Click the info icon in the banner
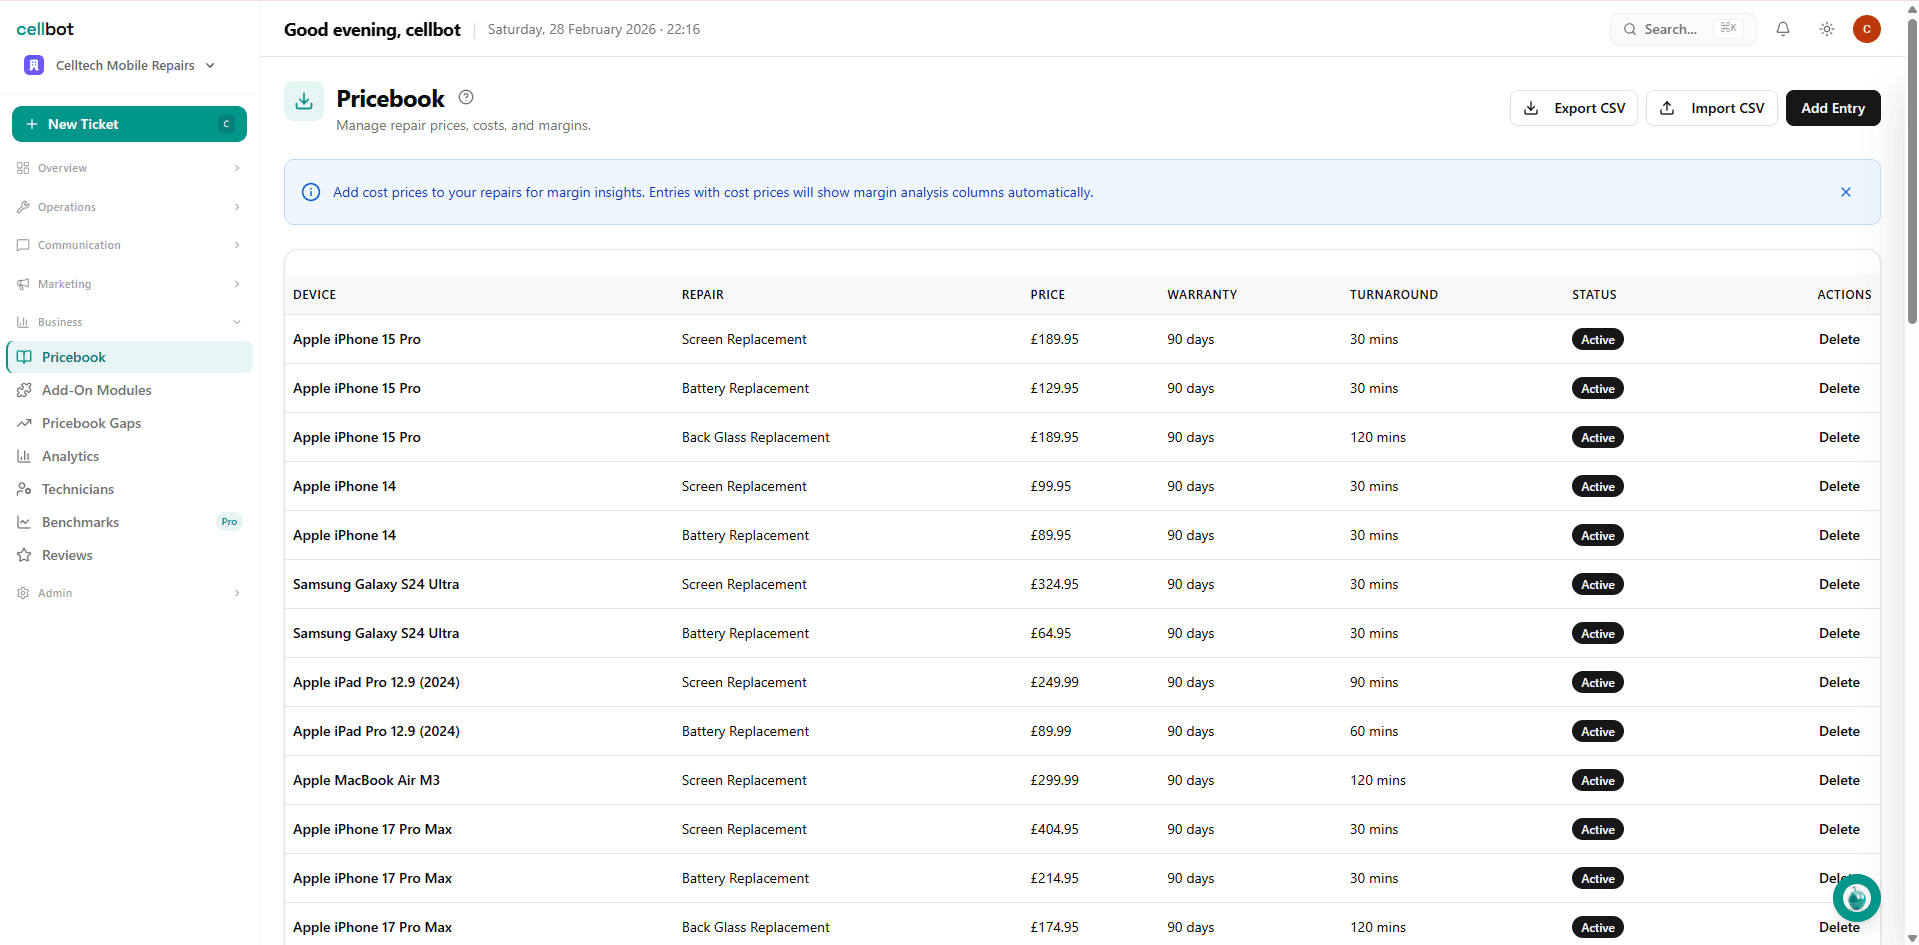Screen dimensions: 1919x945 click(x=311, y=192)
